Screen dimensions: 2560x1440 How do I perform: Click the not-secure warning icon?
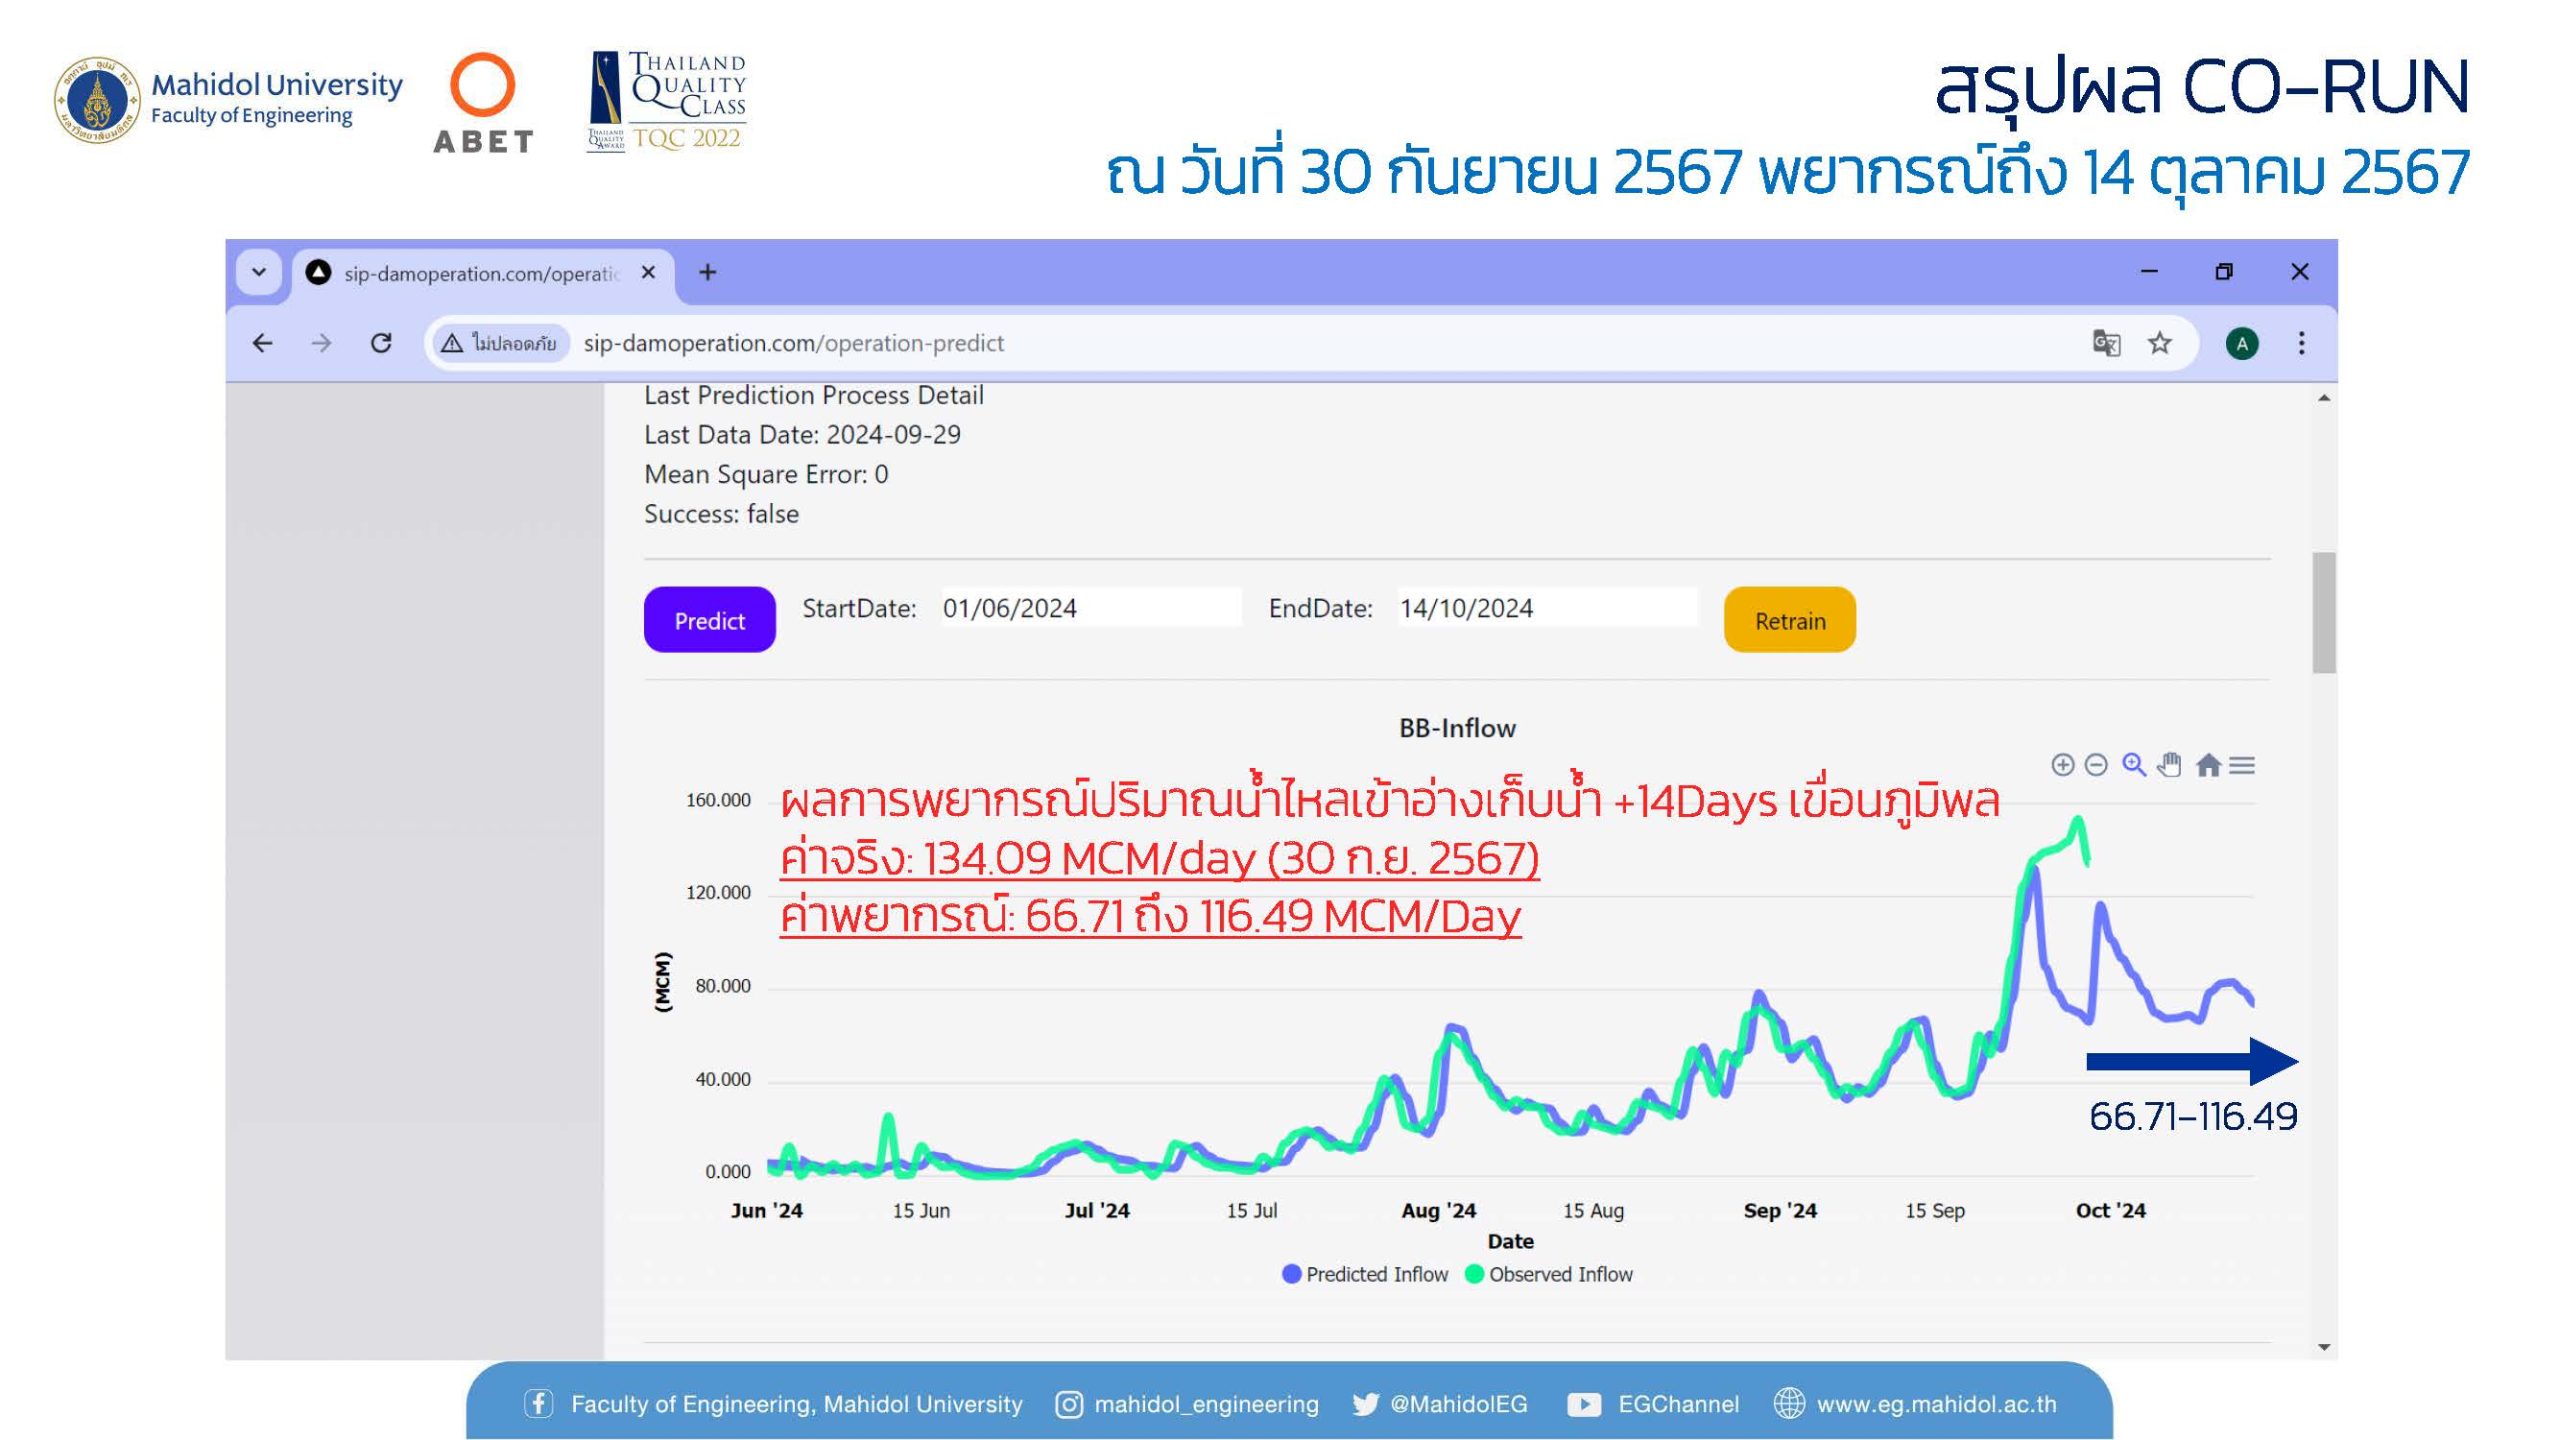(x=452, y=343)
